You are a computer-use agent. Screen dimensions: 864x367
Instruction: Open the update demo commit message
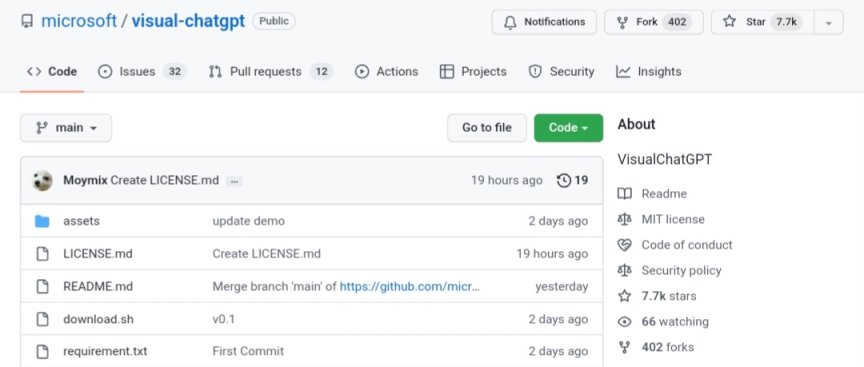(249, 222)
